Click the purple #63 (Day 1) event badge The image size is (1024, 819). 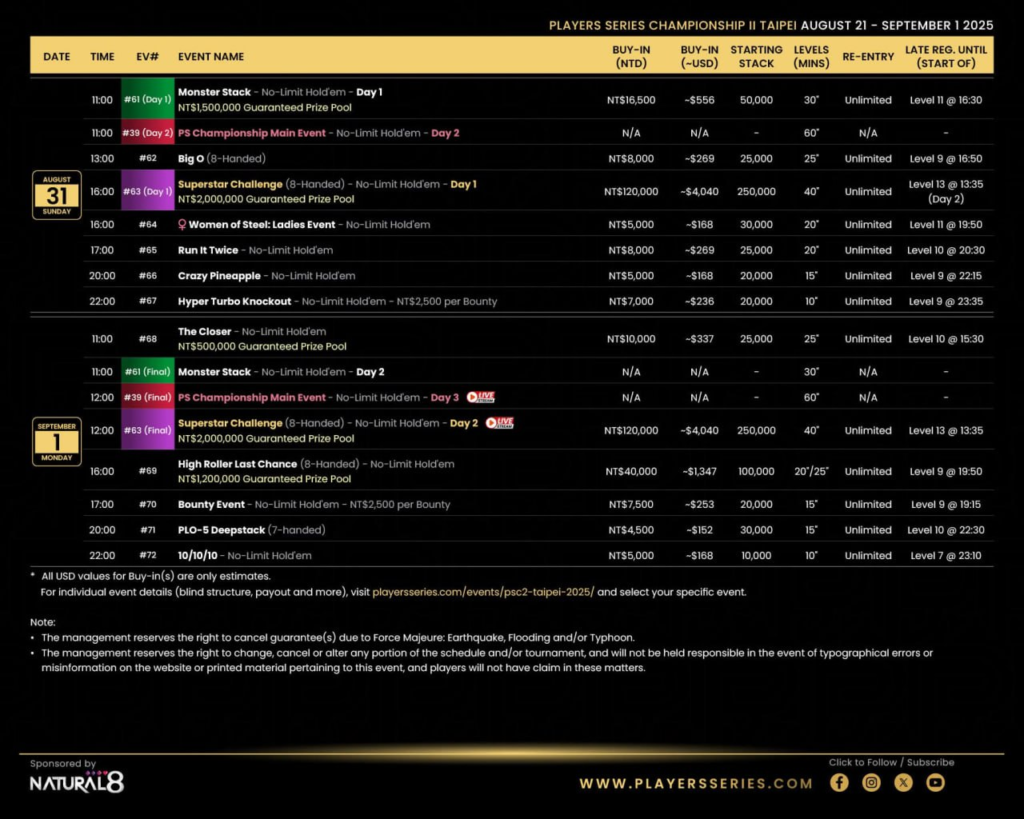(x=147, y=189)
